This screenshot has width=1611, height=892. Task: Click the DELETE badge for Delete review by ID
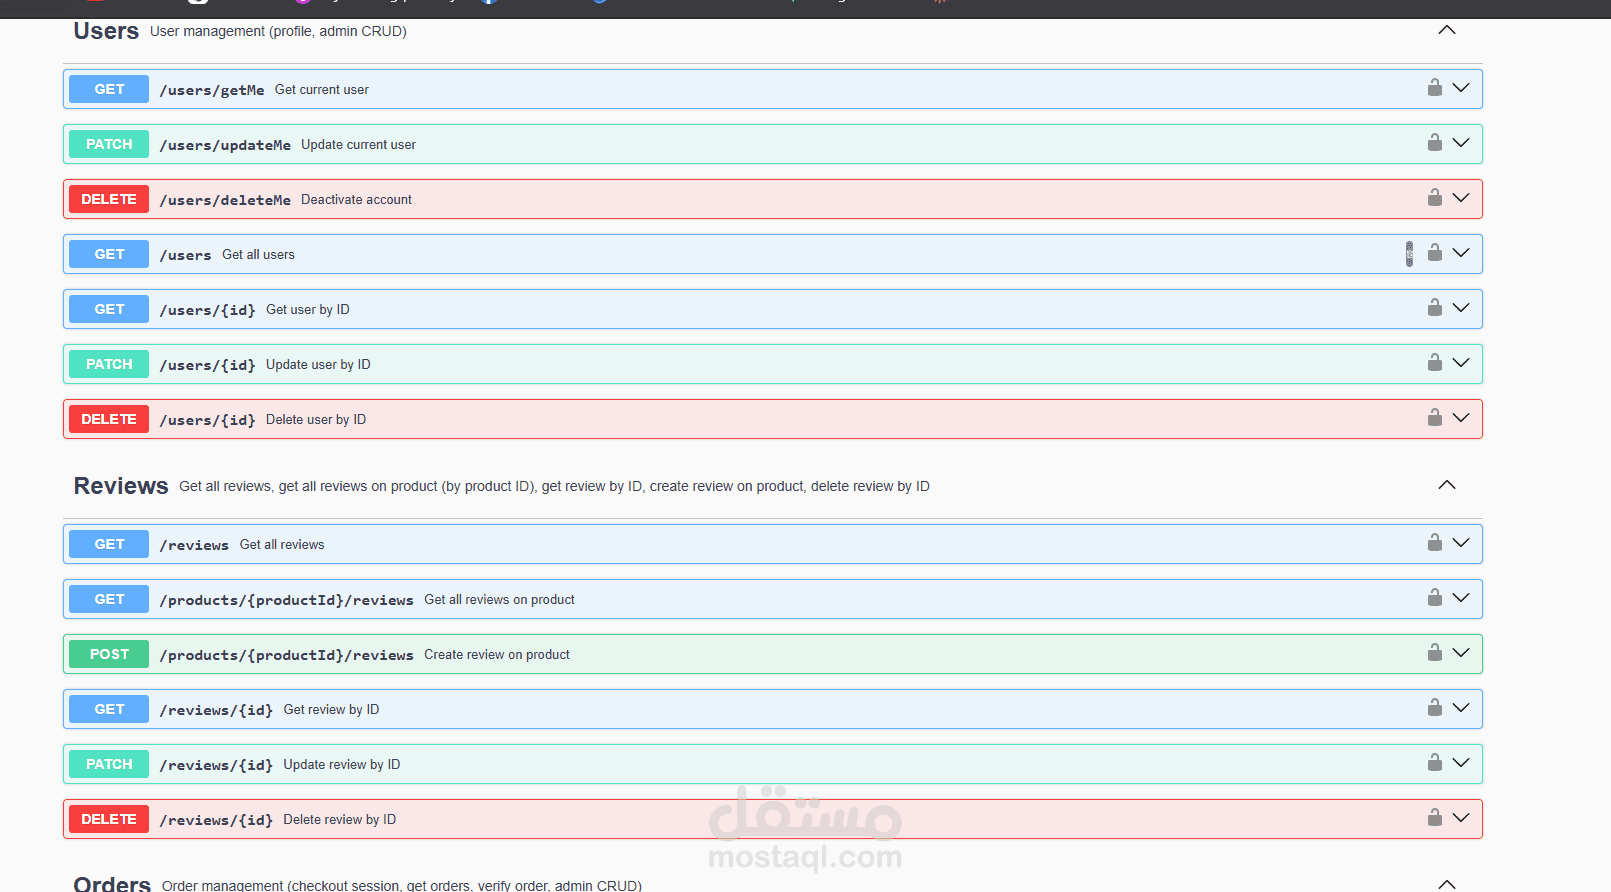tap(109, 819)
